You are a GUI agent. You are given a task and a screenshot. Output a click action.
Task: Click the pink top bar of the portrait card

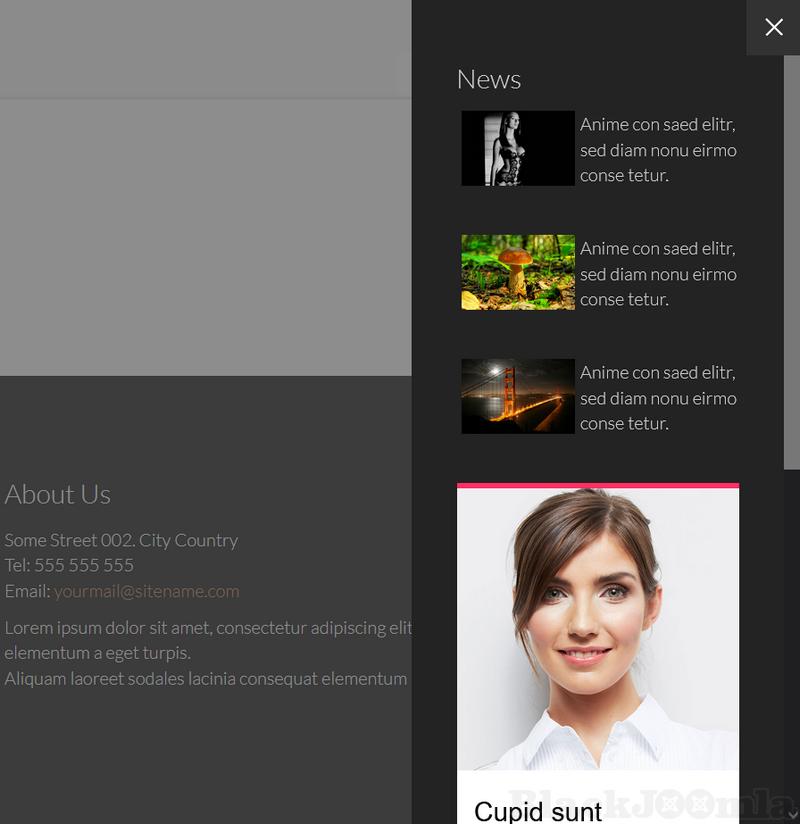[597, 486]
